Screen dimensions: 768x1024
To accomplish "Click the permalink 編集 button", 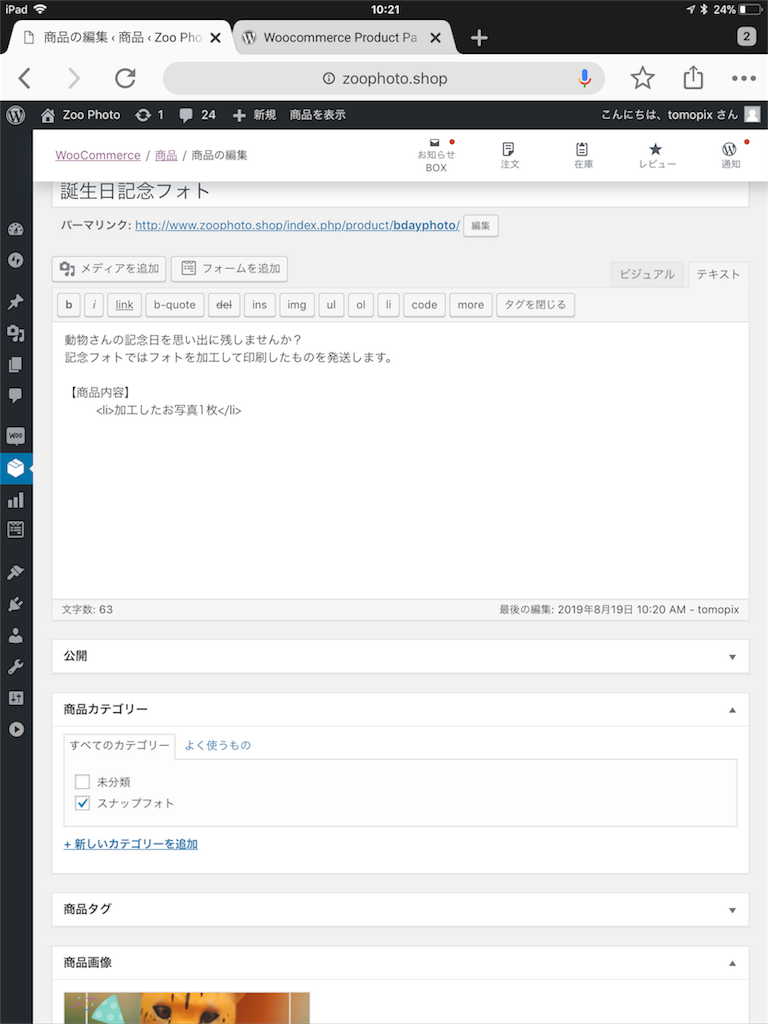I will tap(481, 226).
